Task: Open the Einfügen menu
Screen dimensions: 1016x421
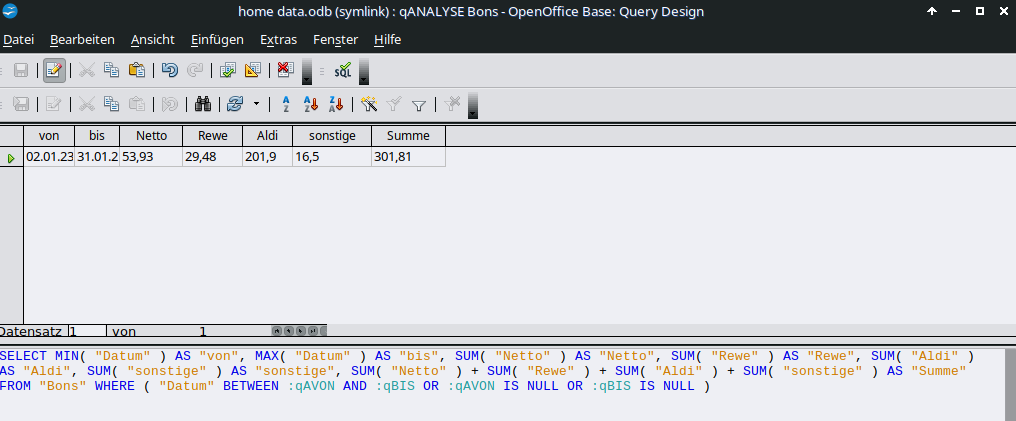Action: pyautogui.click(x=216, y=40)
